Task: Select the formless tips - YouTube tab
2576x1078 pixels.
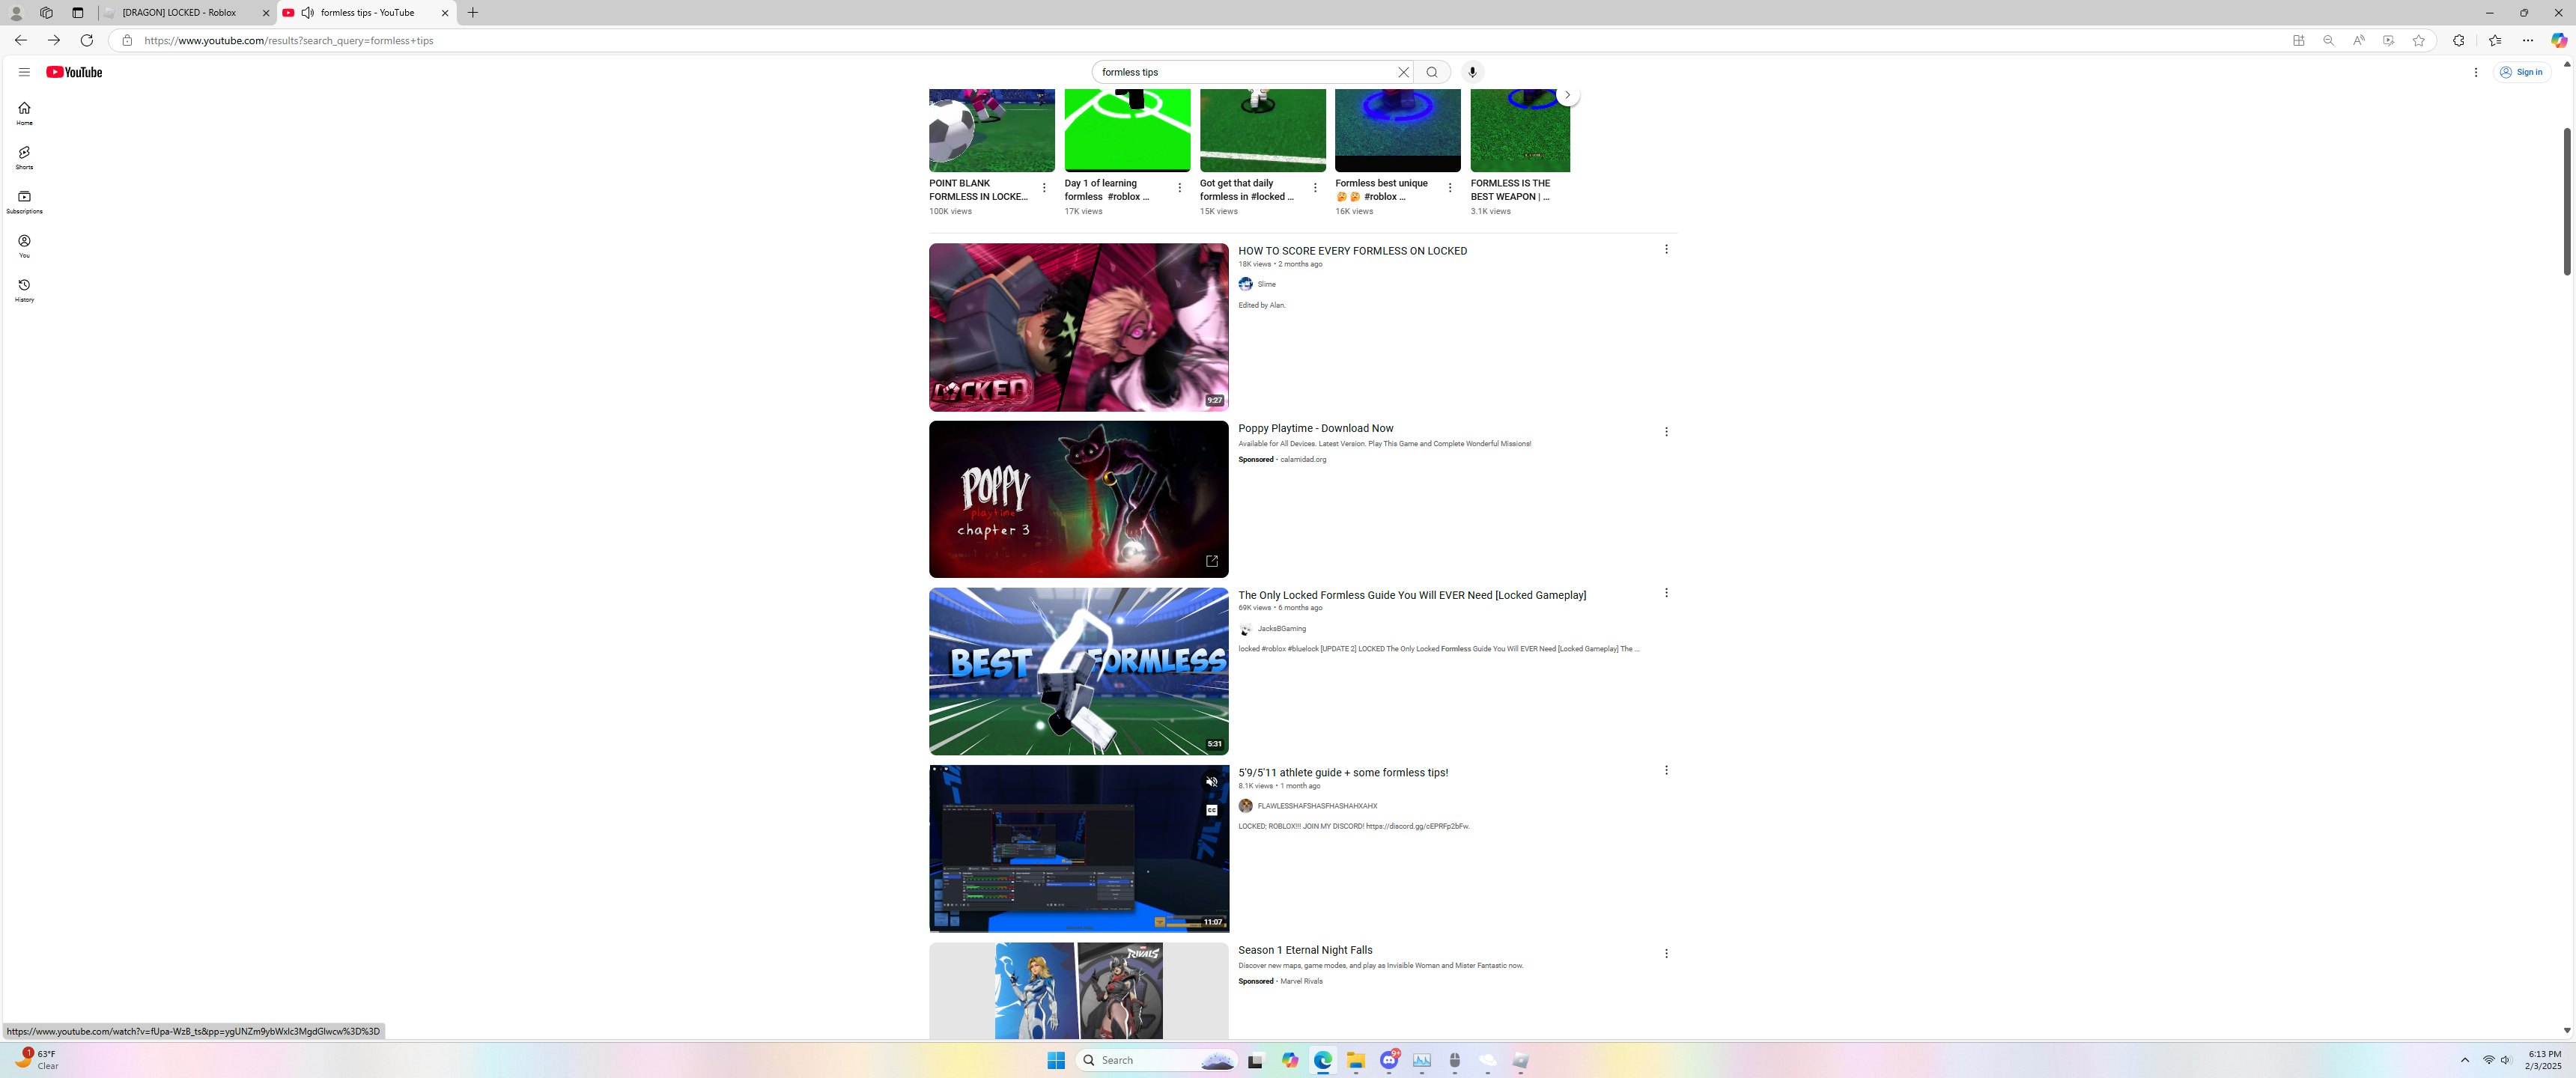Action: (367, 13)
